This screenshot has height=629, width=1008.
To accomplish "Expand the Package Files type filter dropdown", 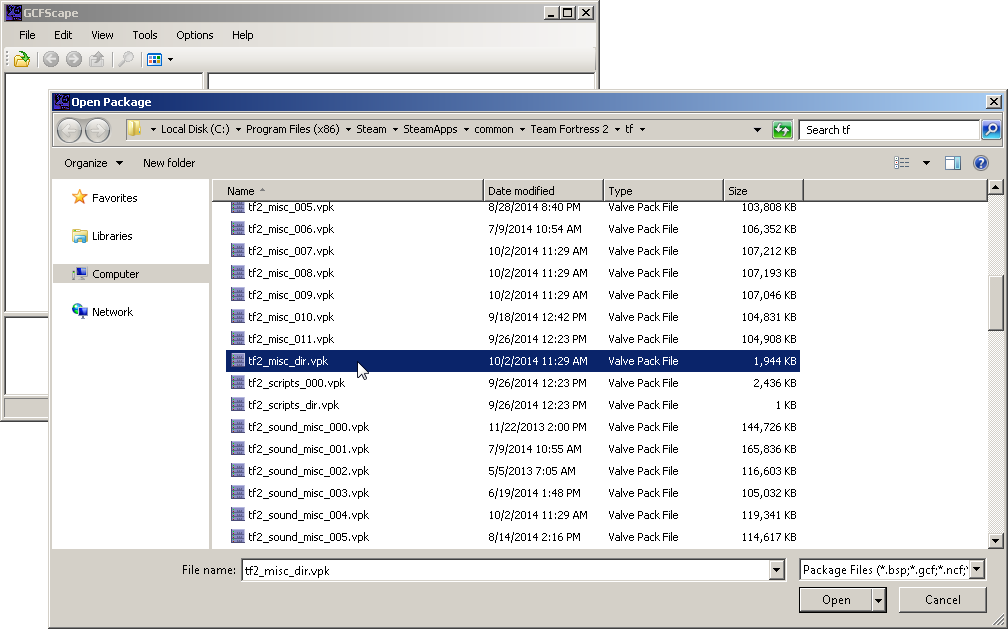I will 976,570.
